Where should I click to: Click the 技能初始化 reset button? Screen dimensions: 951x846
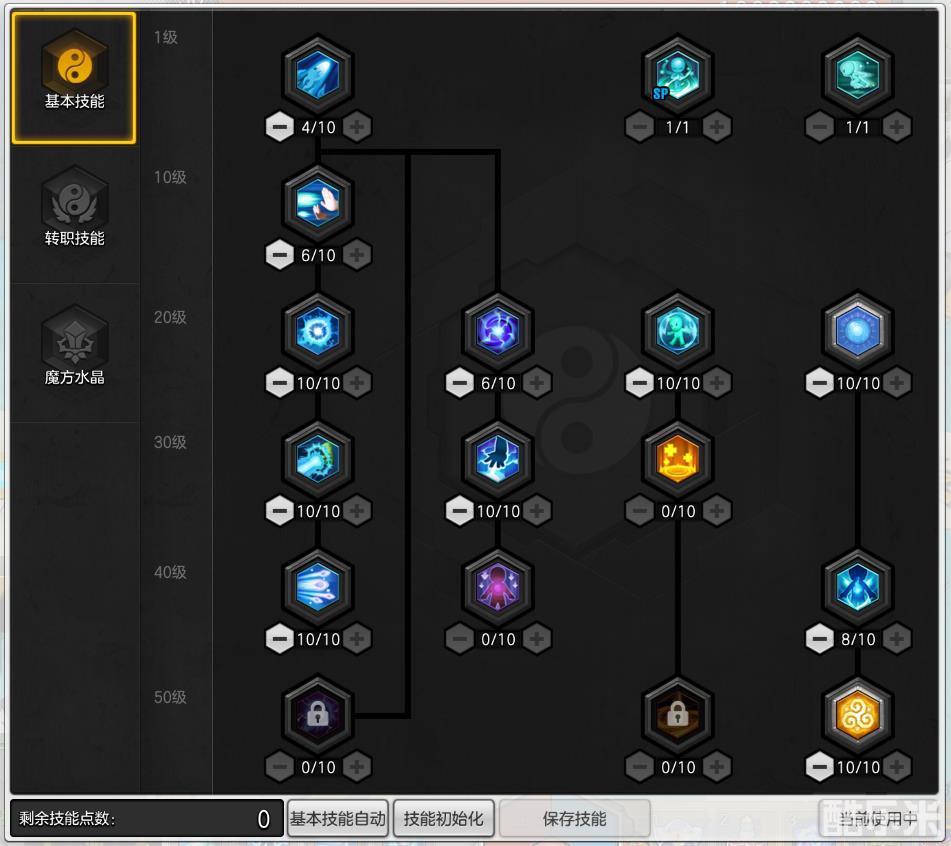point(443,819)
